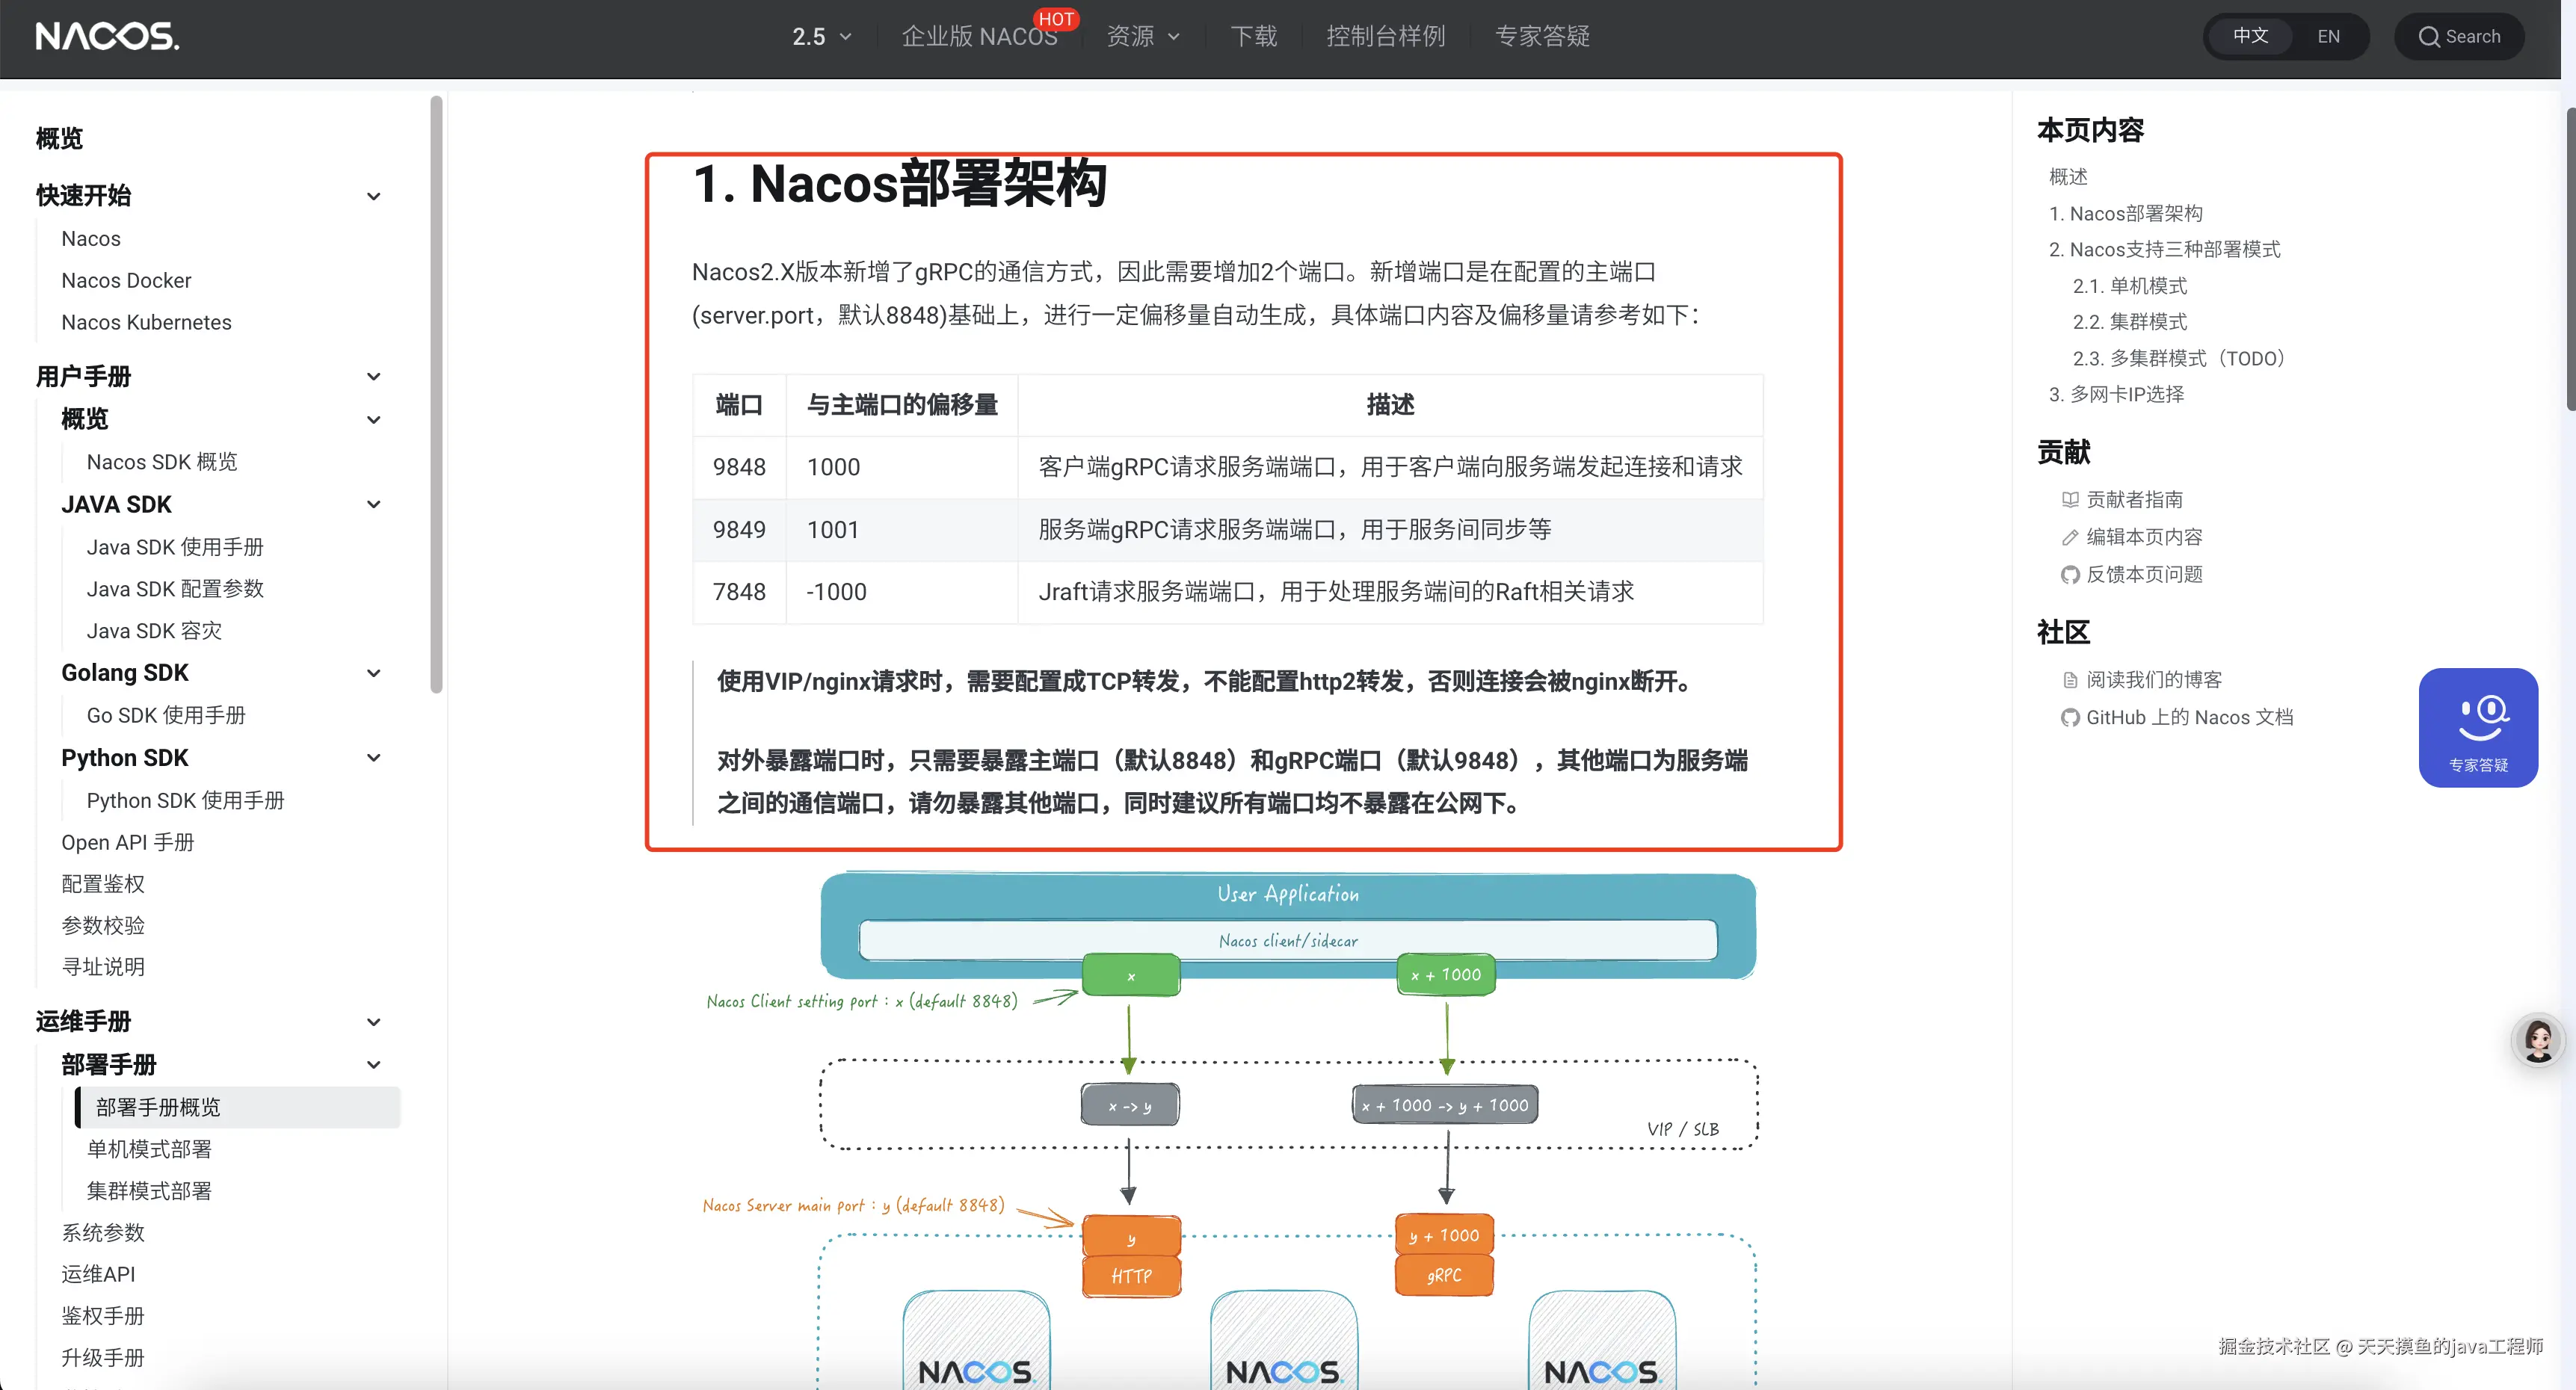The width and height of the screenshot is (2576, 1390).
Task: Collapse the Python SDK section
Action: click(x=374, y=758)
